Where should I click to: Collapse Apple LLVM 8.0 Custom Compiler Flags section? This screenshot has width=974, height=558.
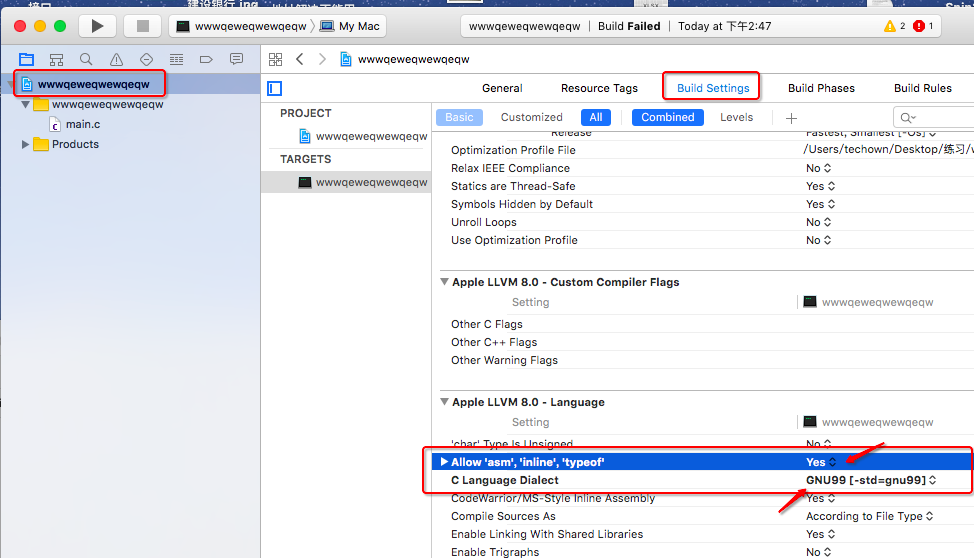[445, 281]
